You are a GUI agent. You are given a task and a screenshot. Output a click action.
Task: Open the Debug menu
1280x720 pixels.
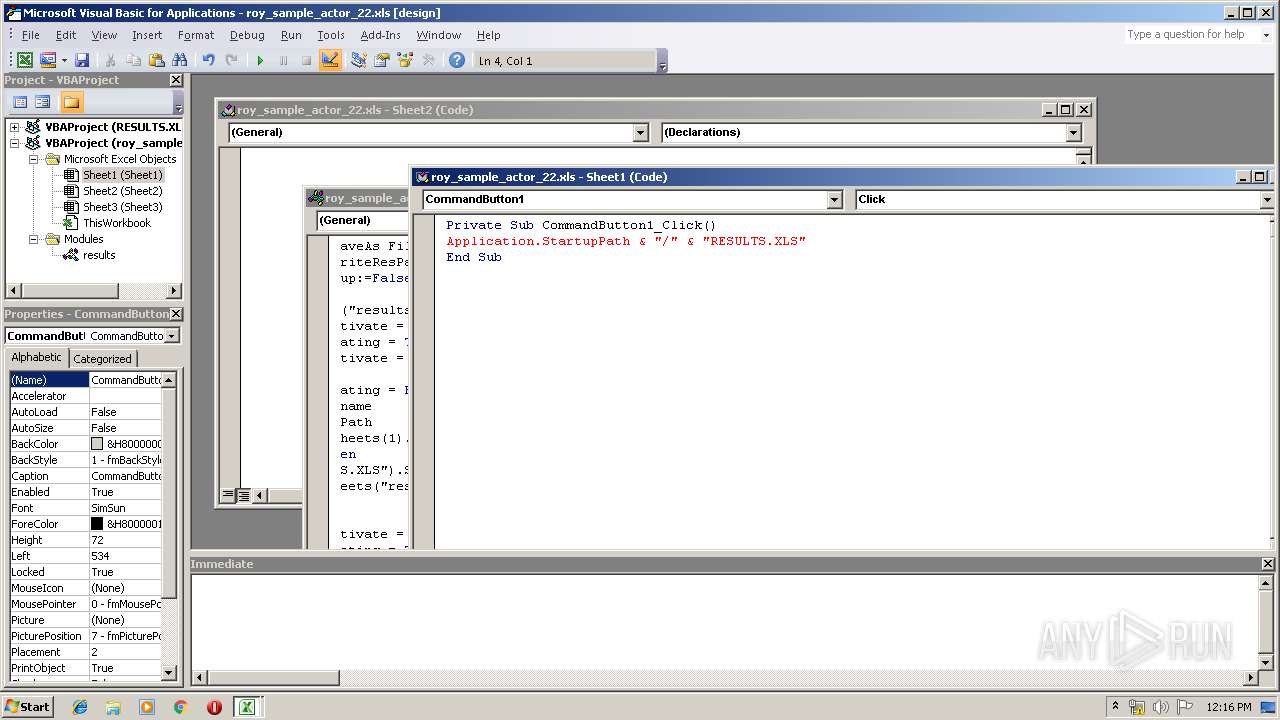247,35
